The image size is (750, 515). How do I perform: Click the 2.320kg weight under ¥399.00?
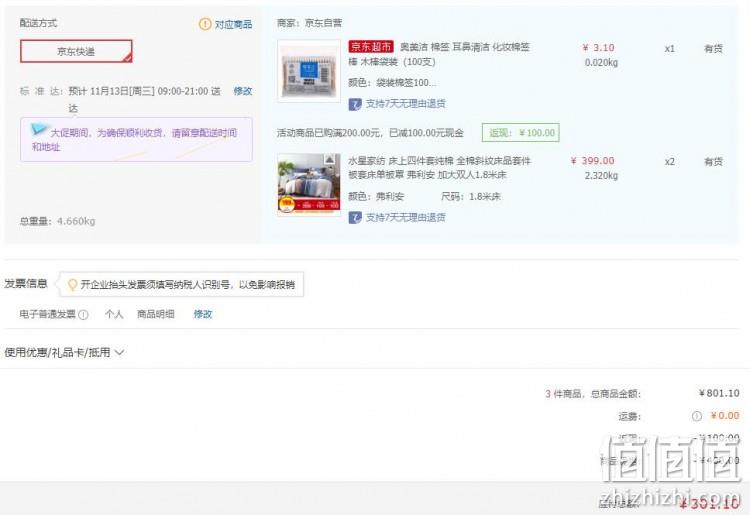click(601, 175)
